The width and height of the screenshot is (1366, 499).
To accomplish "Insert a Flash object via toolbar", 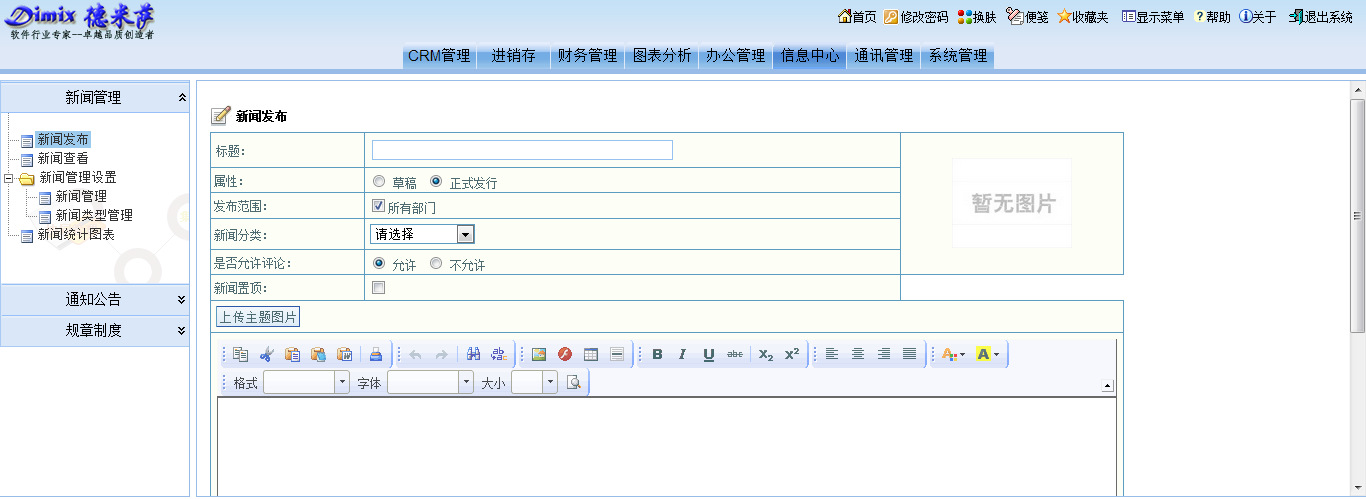I will 565,354.
